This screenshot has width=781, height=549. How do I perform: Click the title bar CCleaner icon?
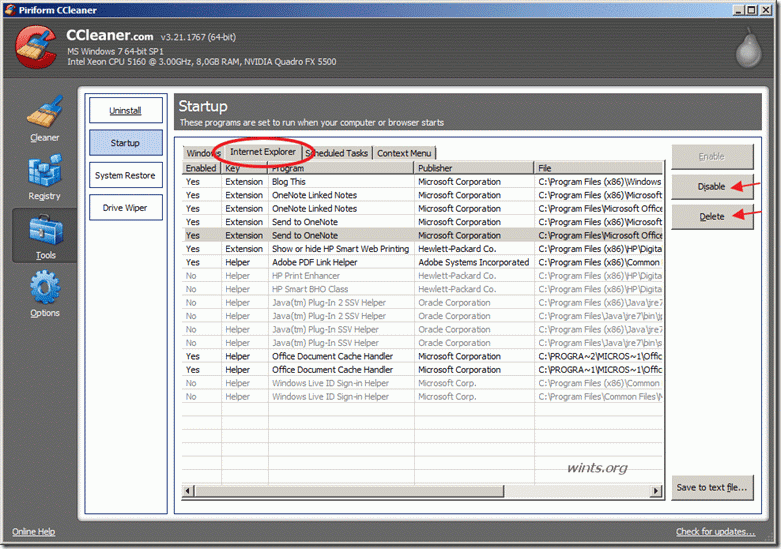click(9, 9)
